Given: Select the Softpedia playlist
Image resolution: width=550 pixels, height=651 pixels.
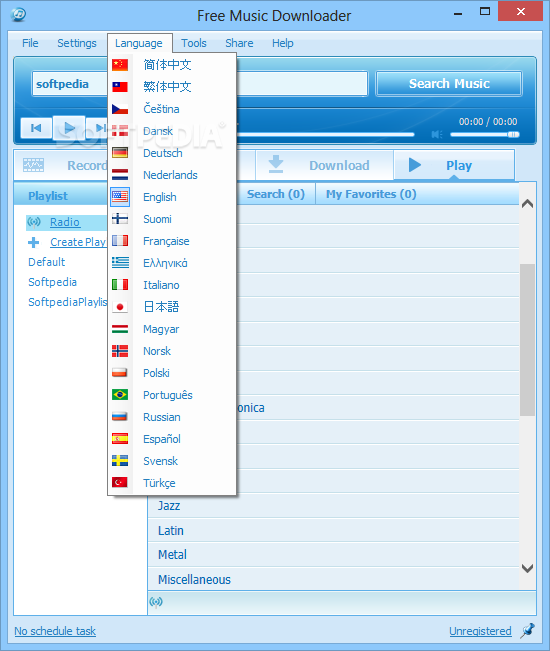Looking at the screenshot, I should point(52,282).
